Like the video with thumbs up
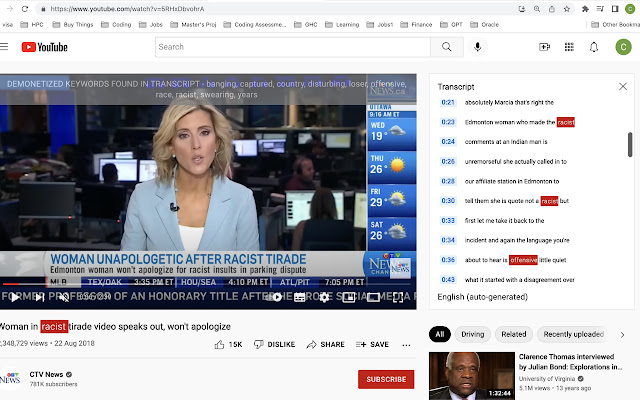This screenshot has width=640, height=400. click(x=229, y=344)
